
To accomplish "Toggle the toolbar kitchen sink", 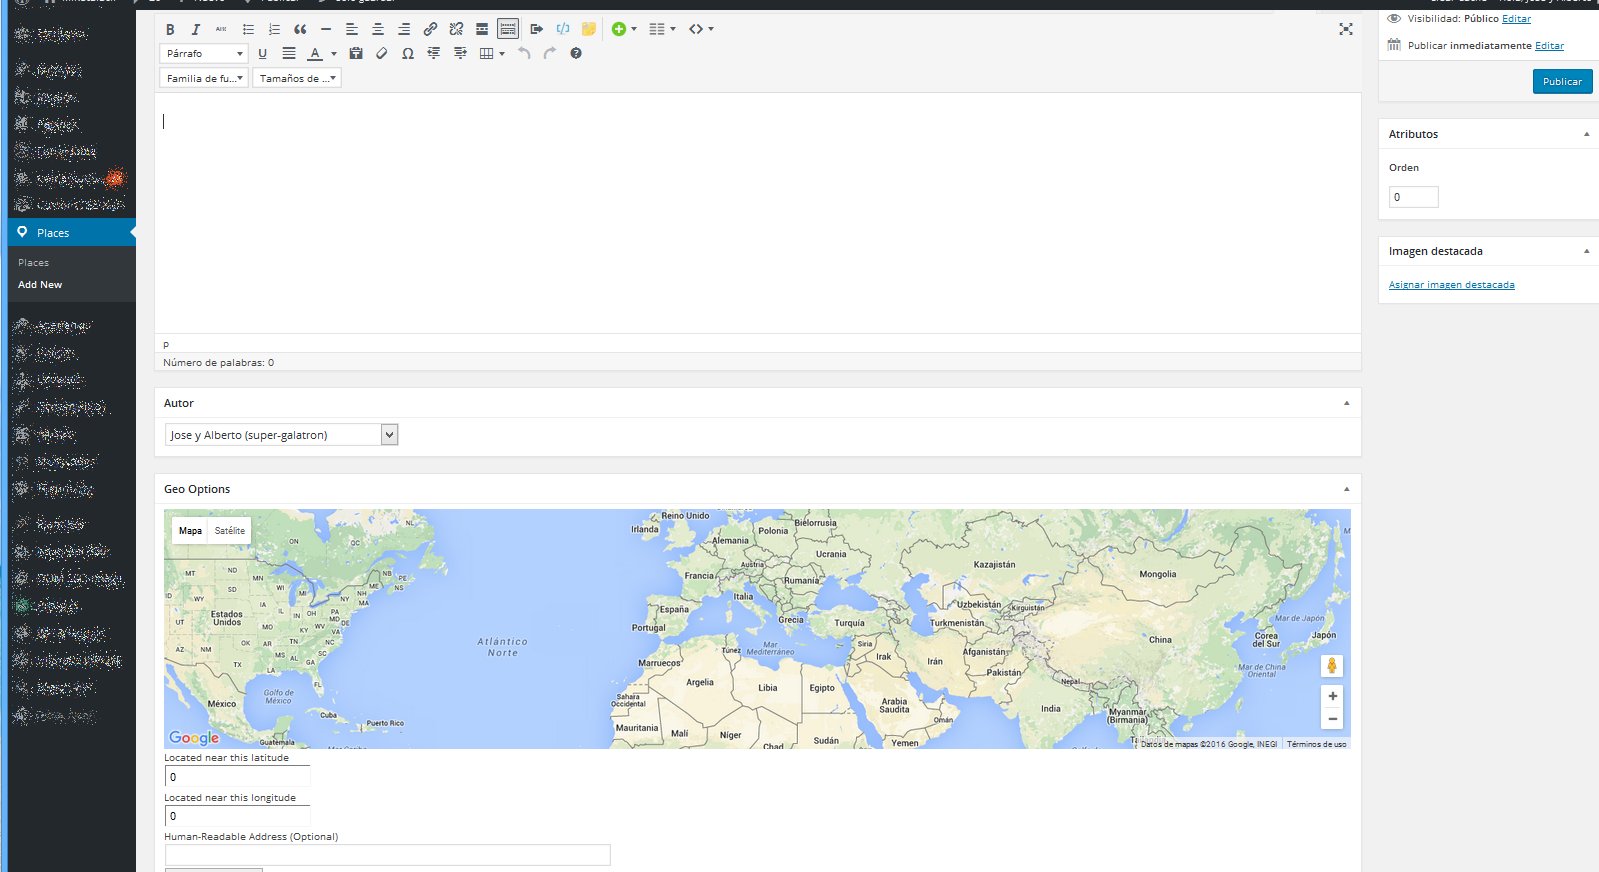I will click(x=508, y=29).
